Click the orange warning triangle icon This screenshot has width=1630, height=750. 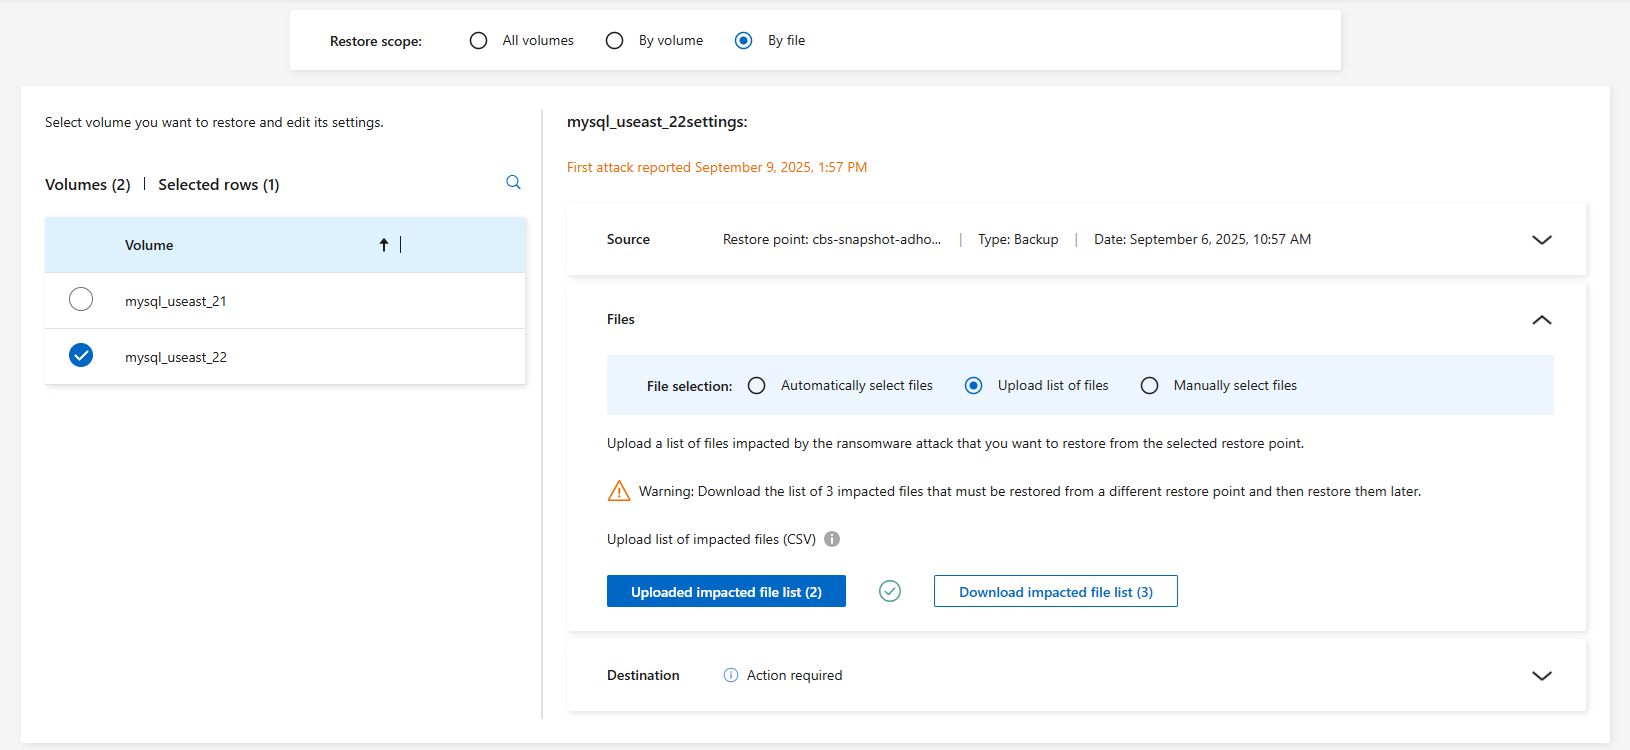point(619,491)
